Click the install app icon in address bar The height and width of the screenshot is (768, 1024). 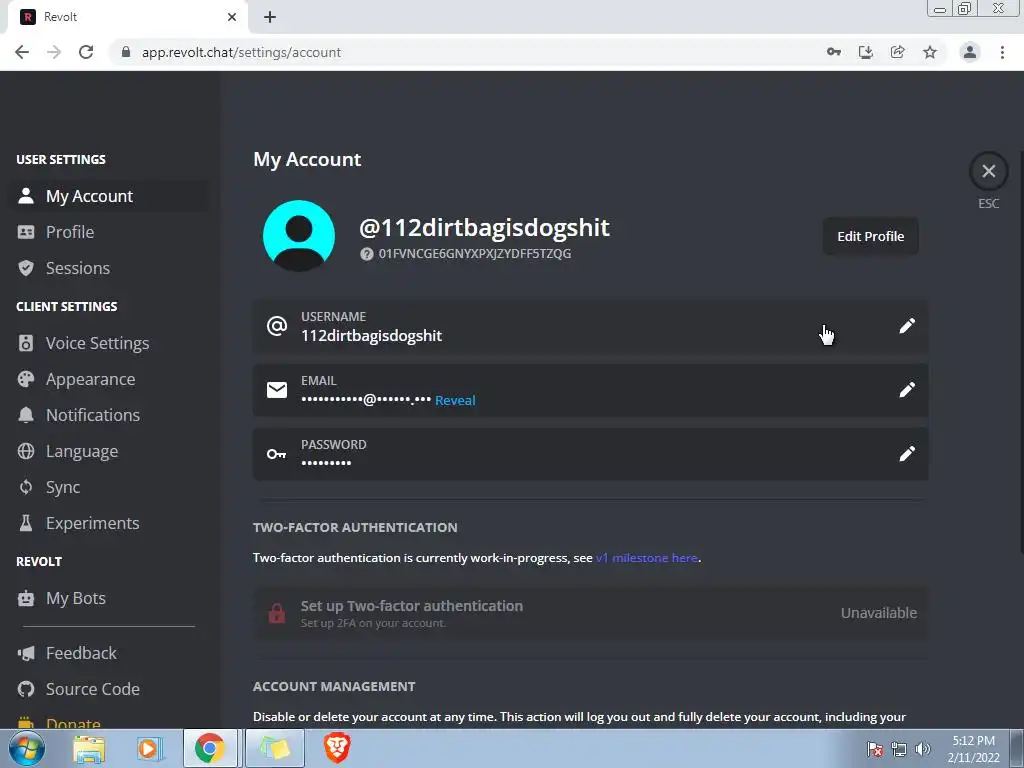866,52
